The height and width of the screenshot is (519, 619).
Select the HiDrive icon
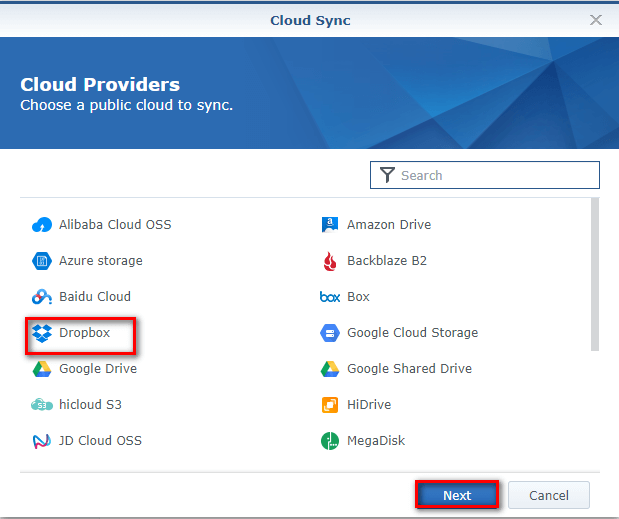330,405
